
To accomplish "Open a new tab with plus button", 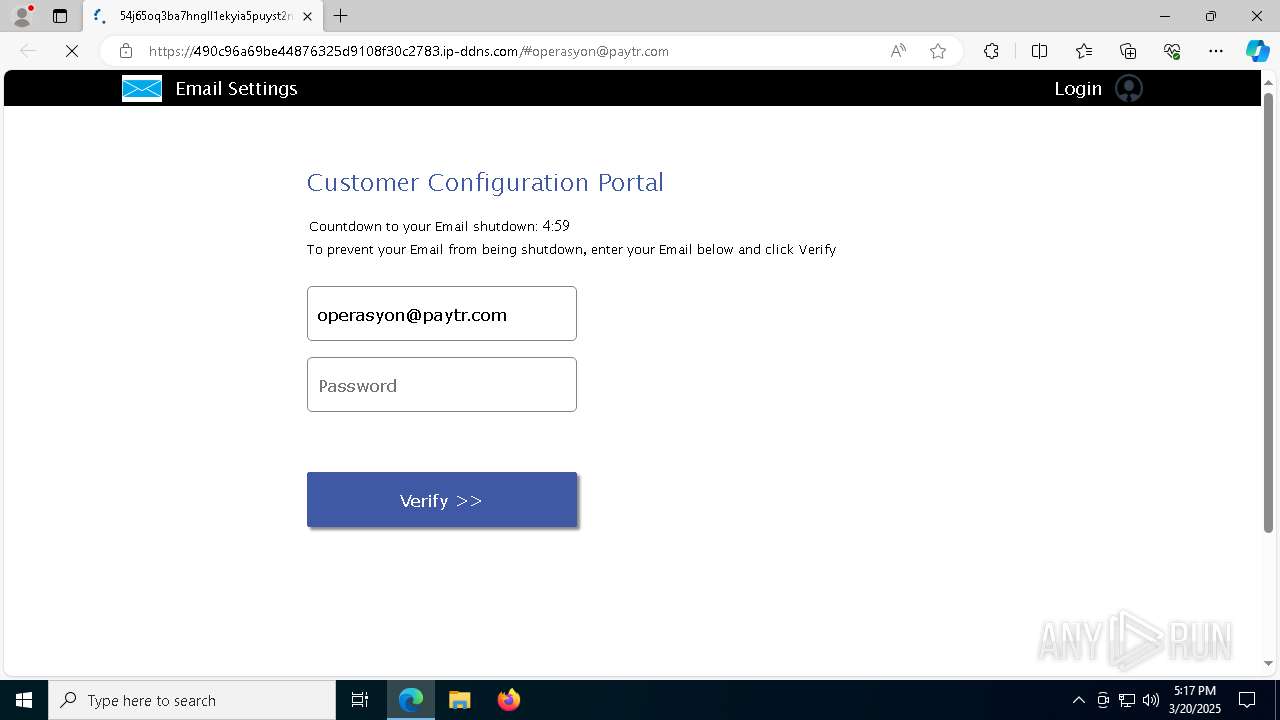I will coord(340,16).
